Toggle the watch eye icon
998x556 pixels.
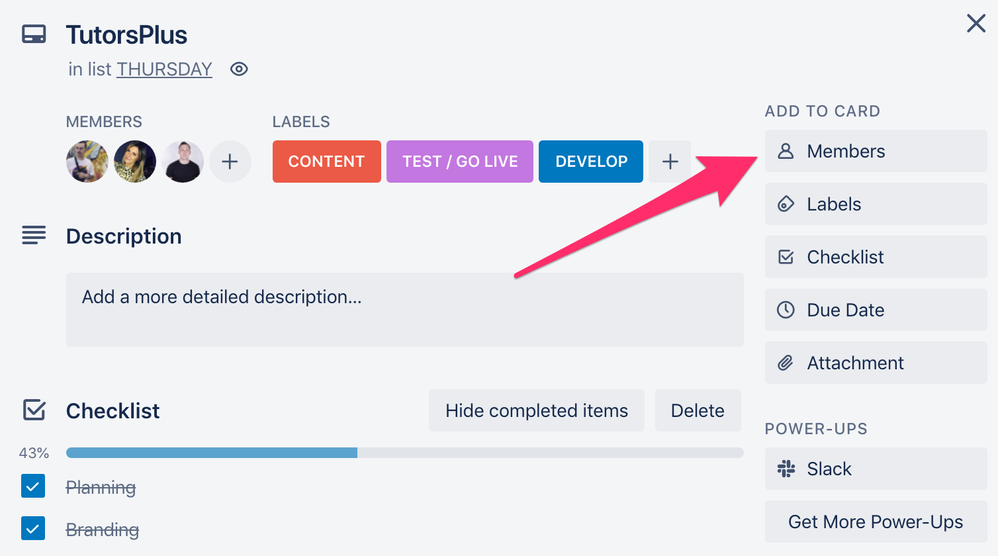239,69
